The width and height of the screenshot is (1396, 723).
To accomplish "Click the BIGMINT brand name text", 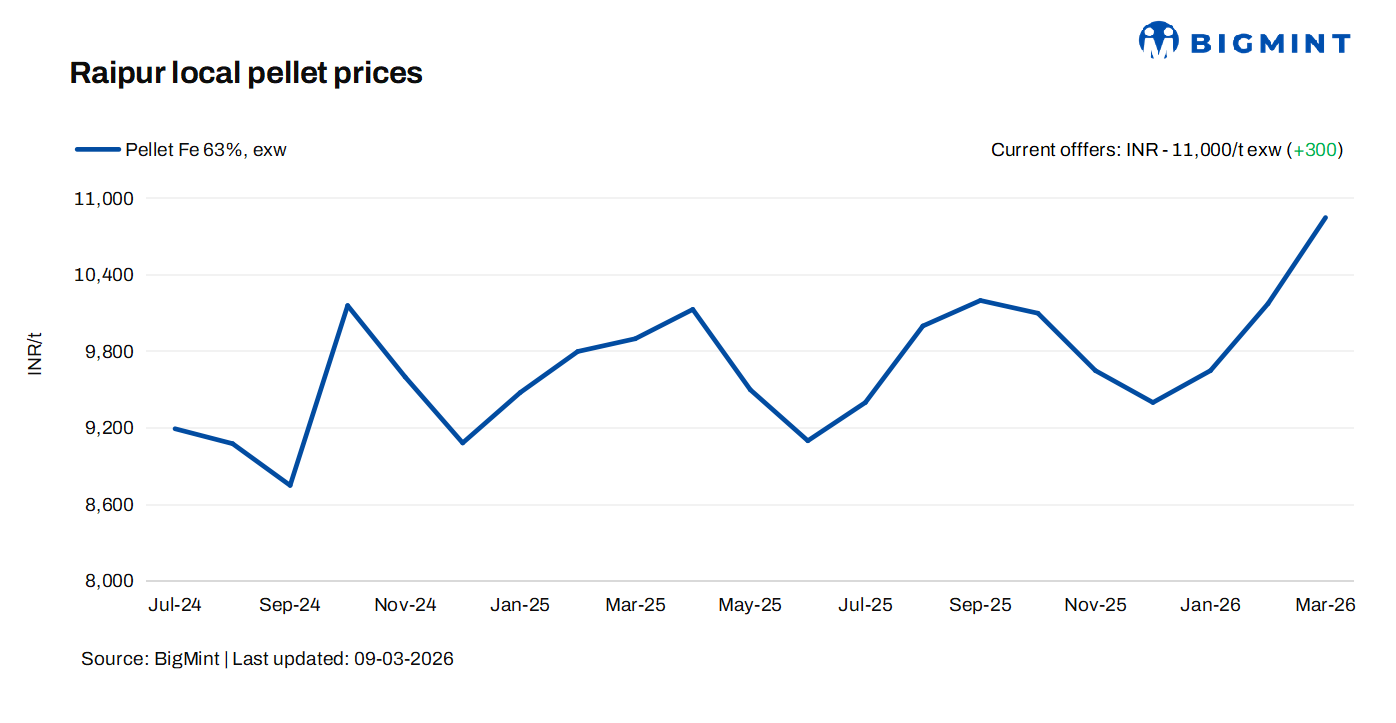I will click(x=1269, y=43).
